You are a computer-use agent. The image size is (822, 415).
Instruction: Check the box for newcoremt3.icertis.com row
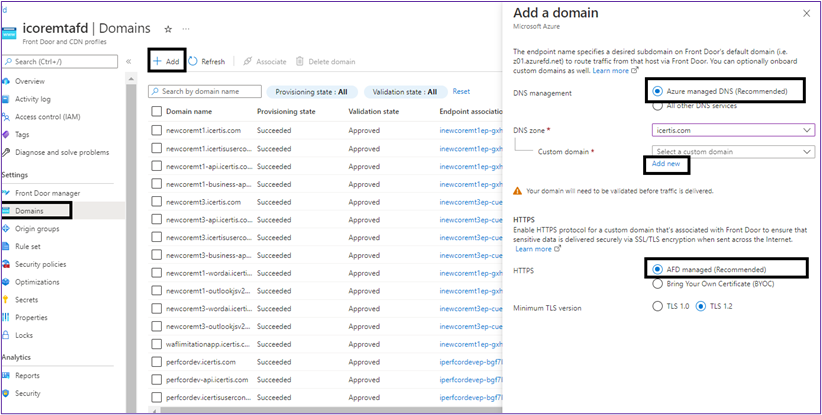156,202
